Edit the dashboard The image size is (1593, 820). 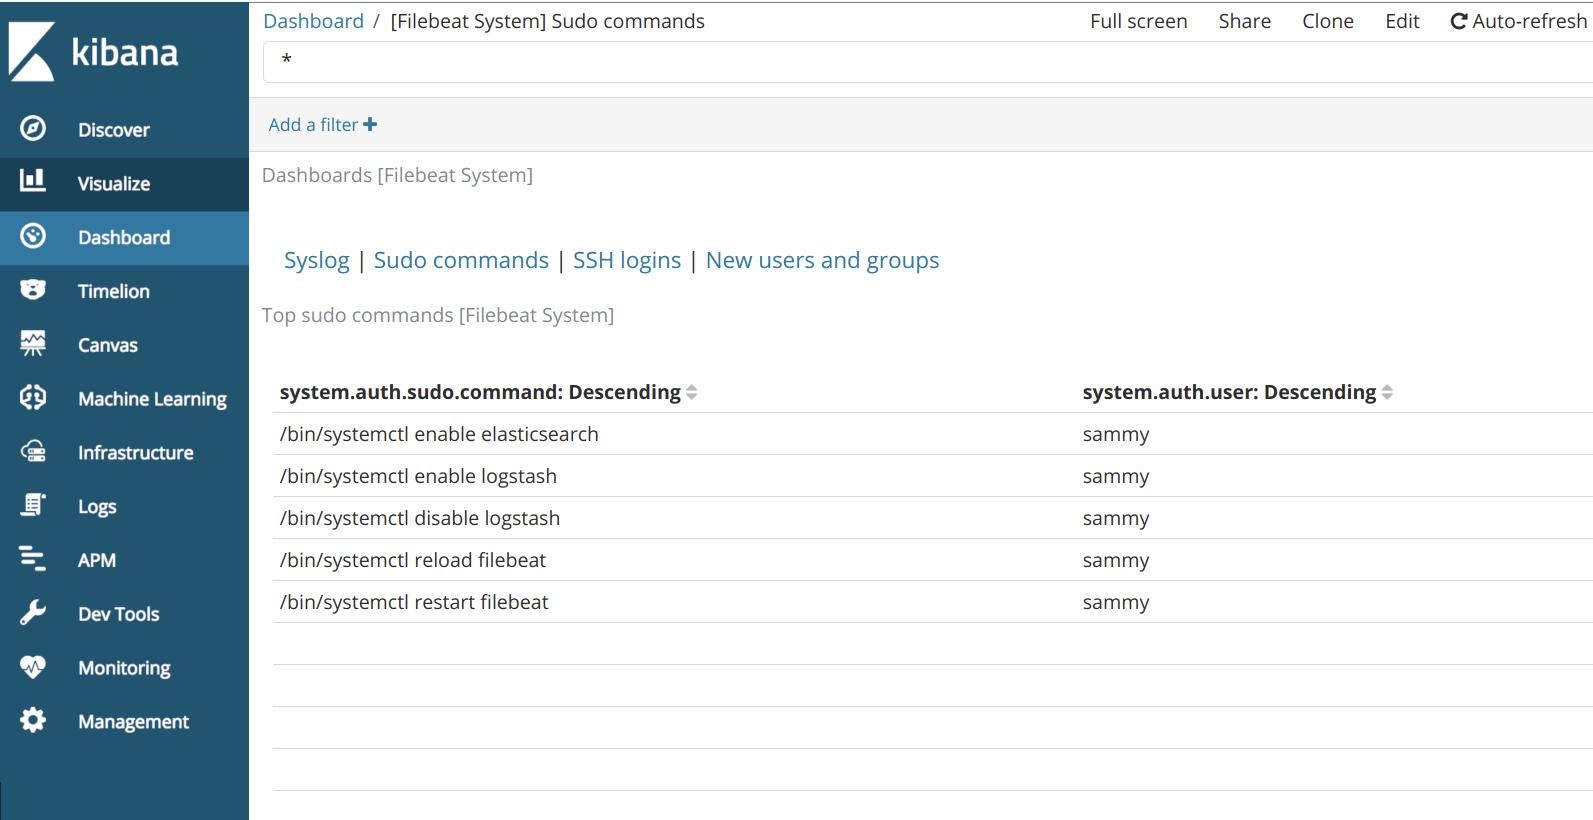(x=1402, y=21)
